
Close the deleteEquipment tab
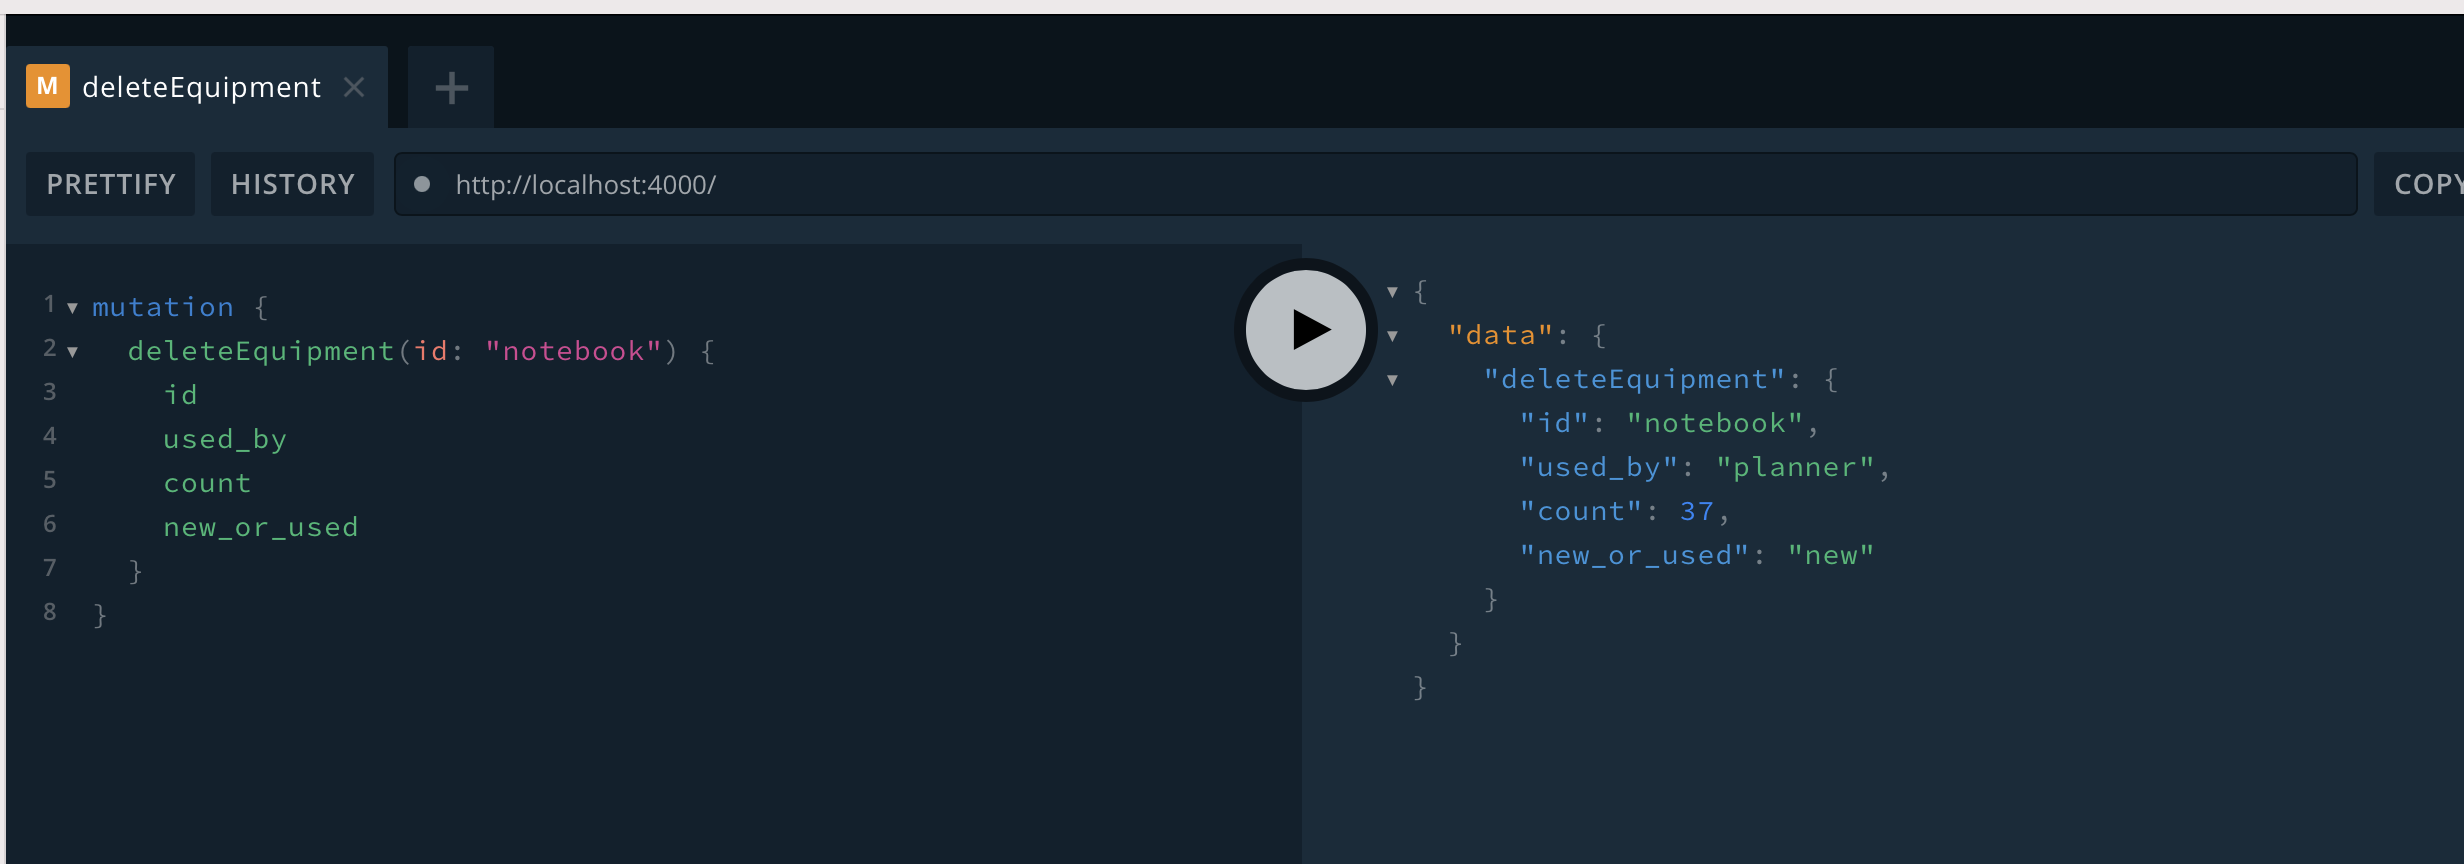coord(354,87)
